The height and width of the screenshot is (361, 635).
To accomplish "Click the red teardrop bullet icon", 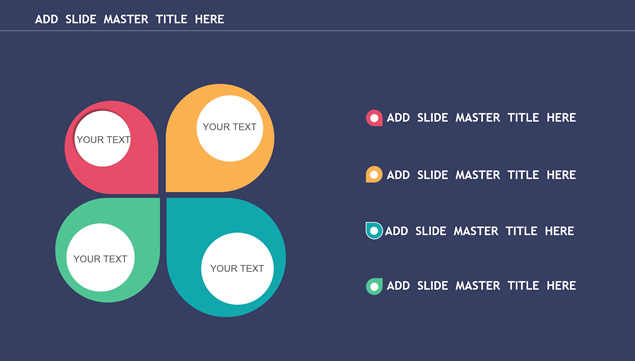I will pyautogui.click(x=374, y=118).
